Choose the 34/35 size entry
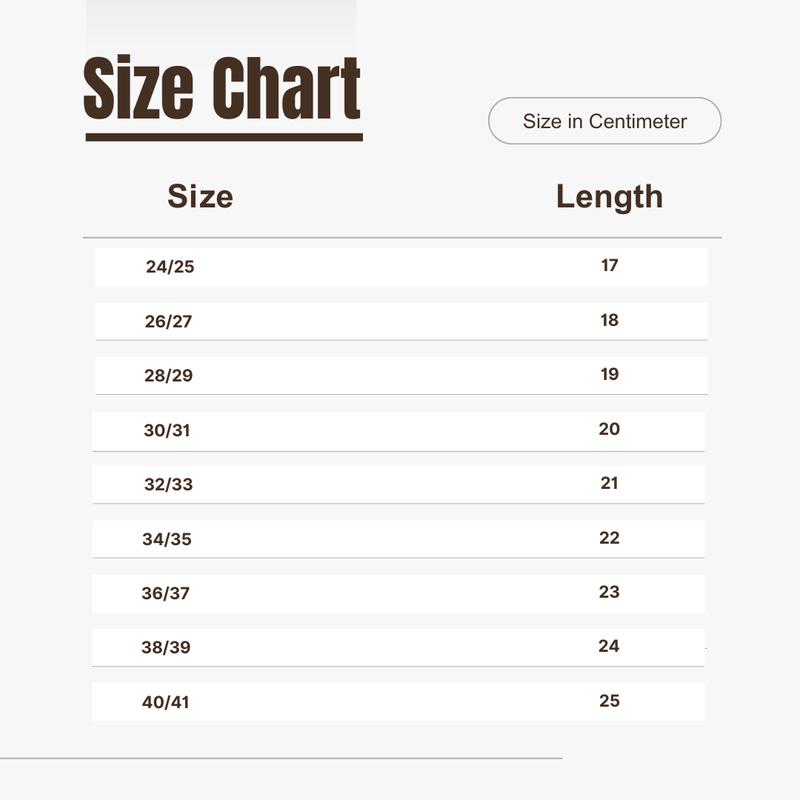Image resolution: width=800 pixels, height=800 pixels. tap(167, 539)
